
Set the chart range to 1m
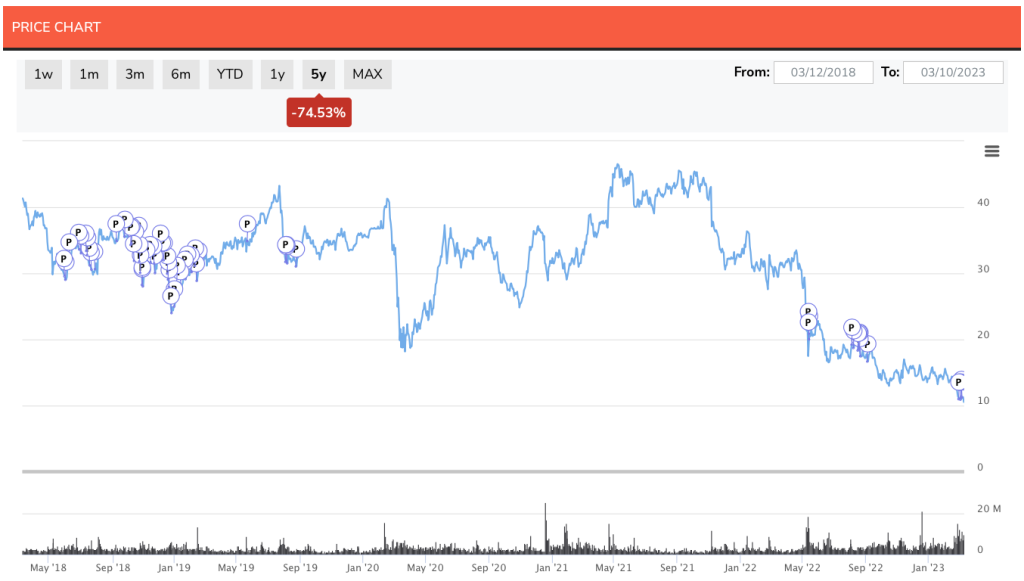[x=89, y=74]
